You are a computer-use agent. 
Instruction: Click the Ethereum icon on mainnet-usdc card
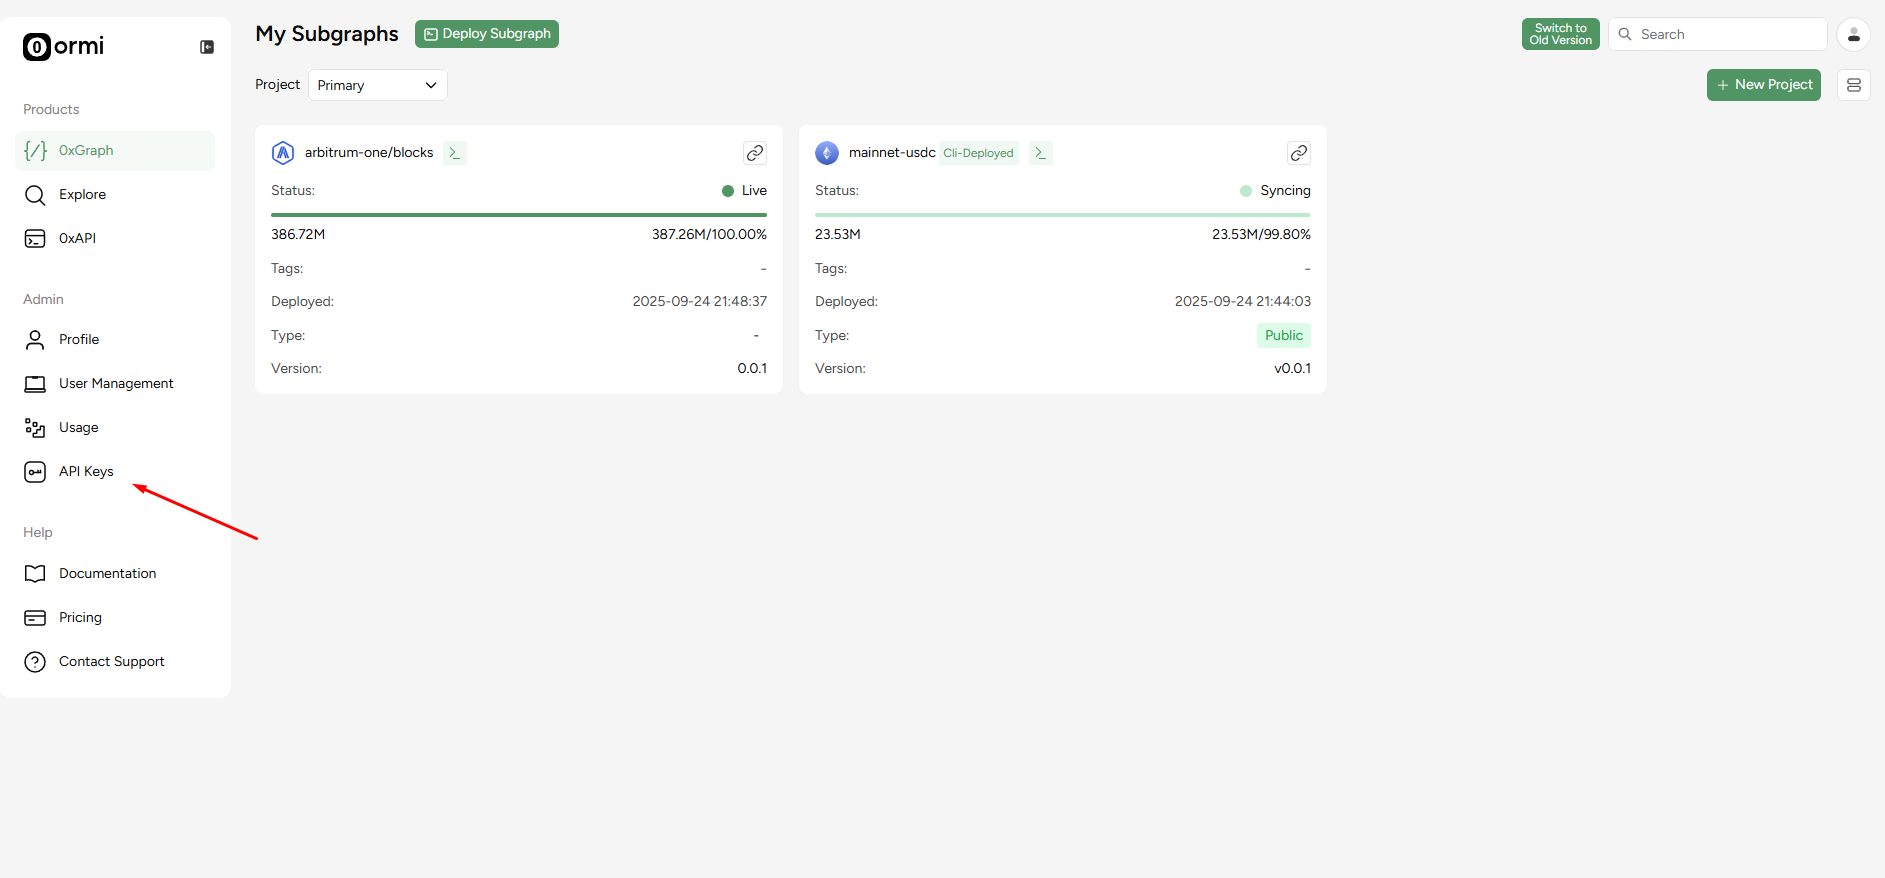pyautogui.click(x=827, y=153)
